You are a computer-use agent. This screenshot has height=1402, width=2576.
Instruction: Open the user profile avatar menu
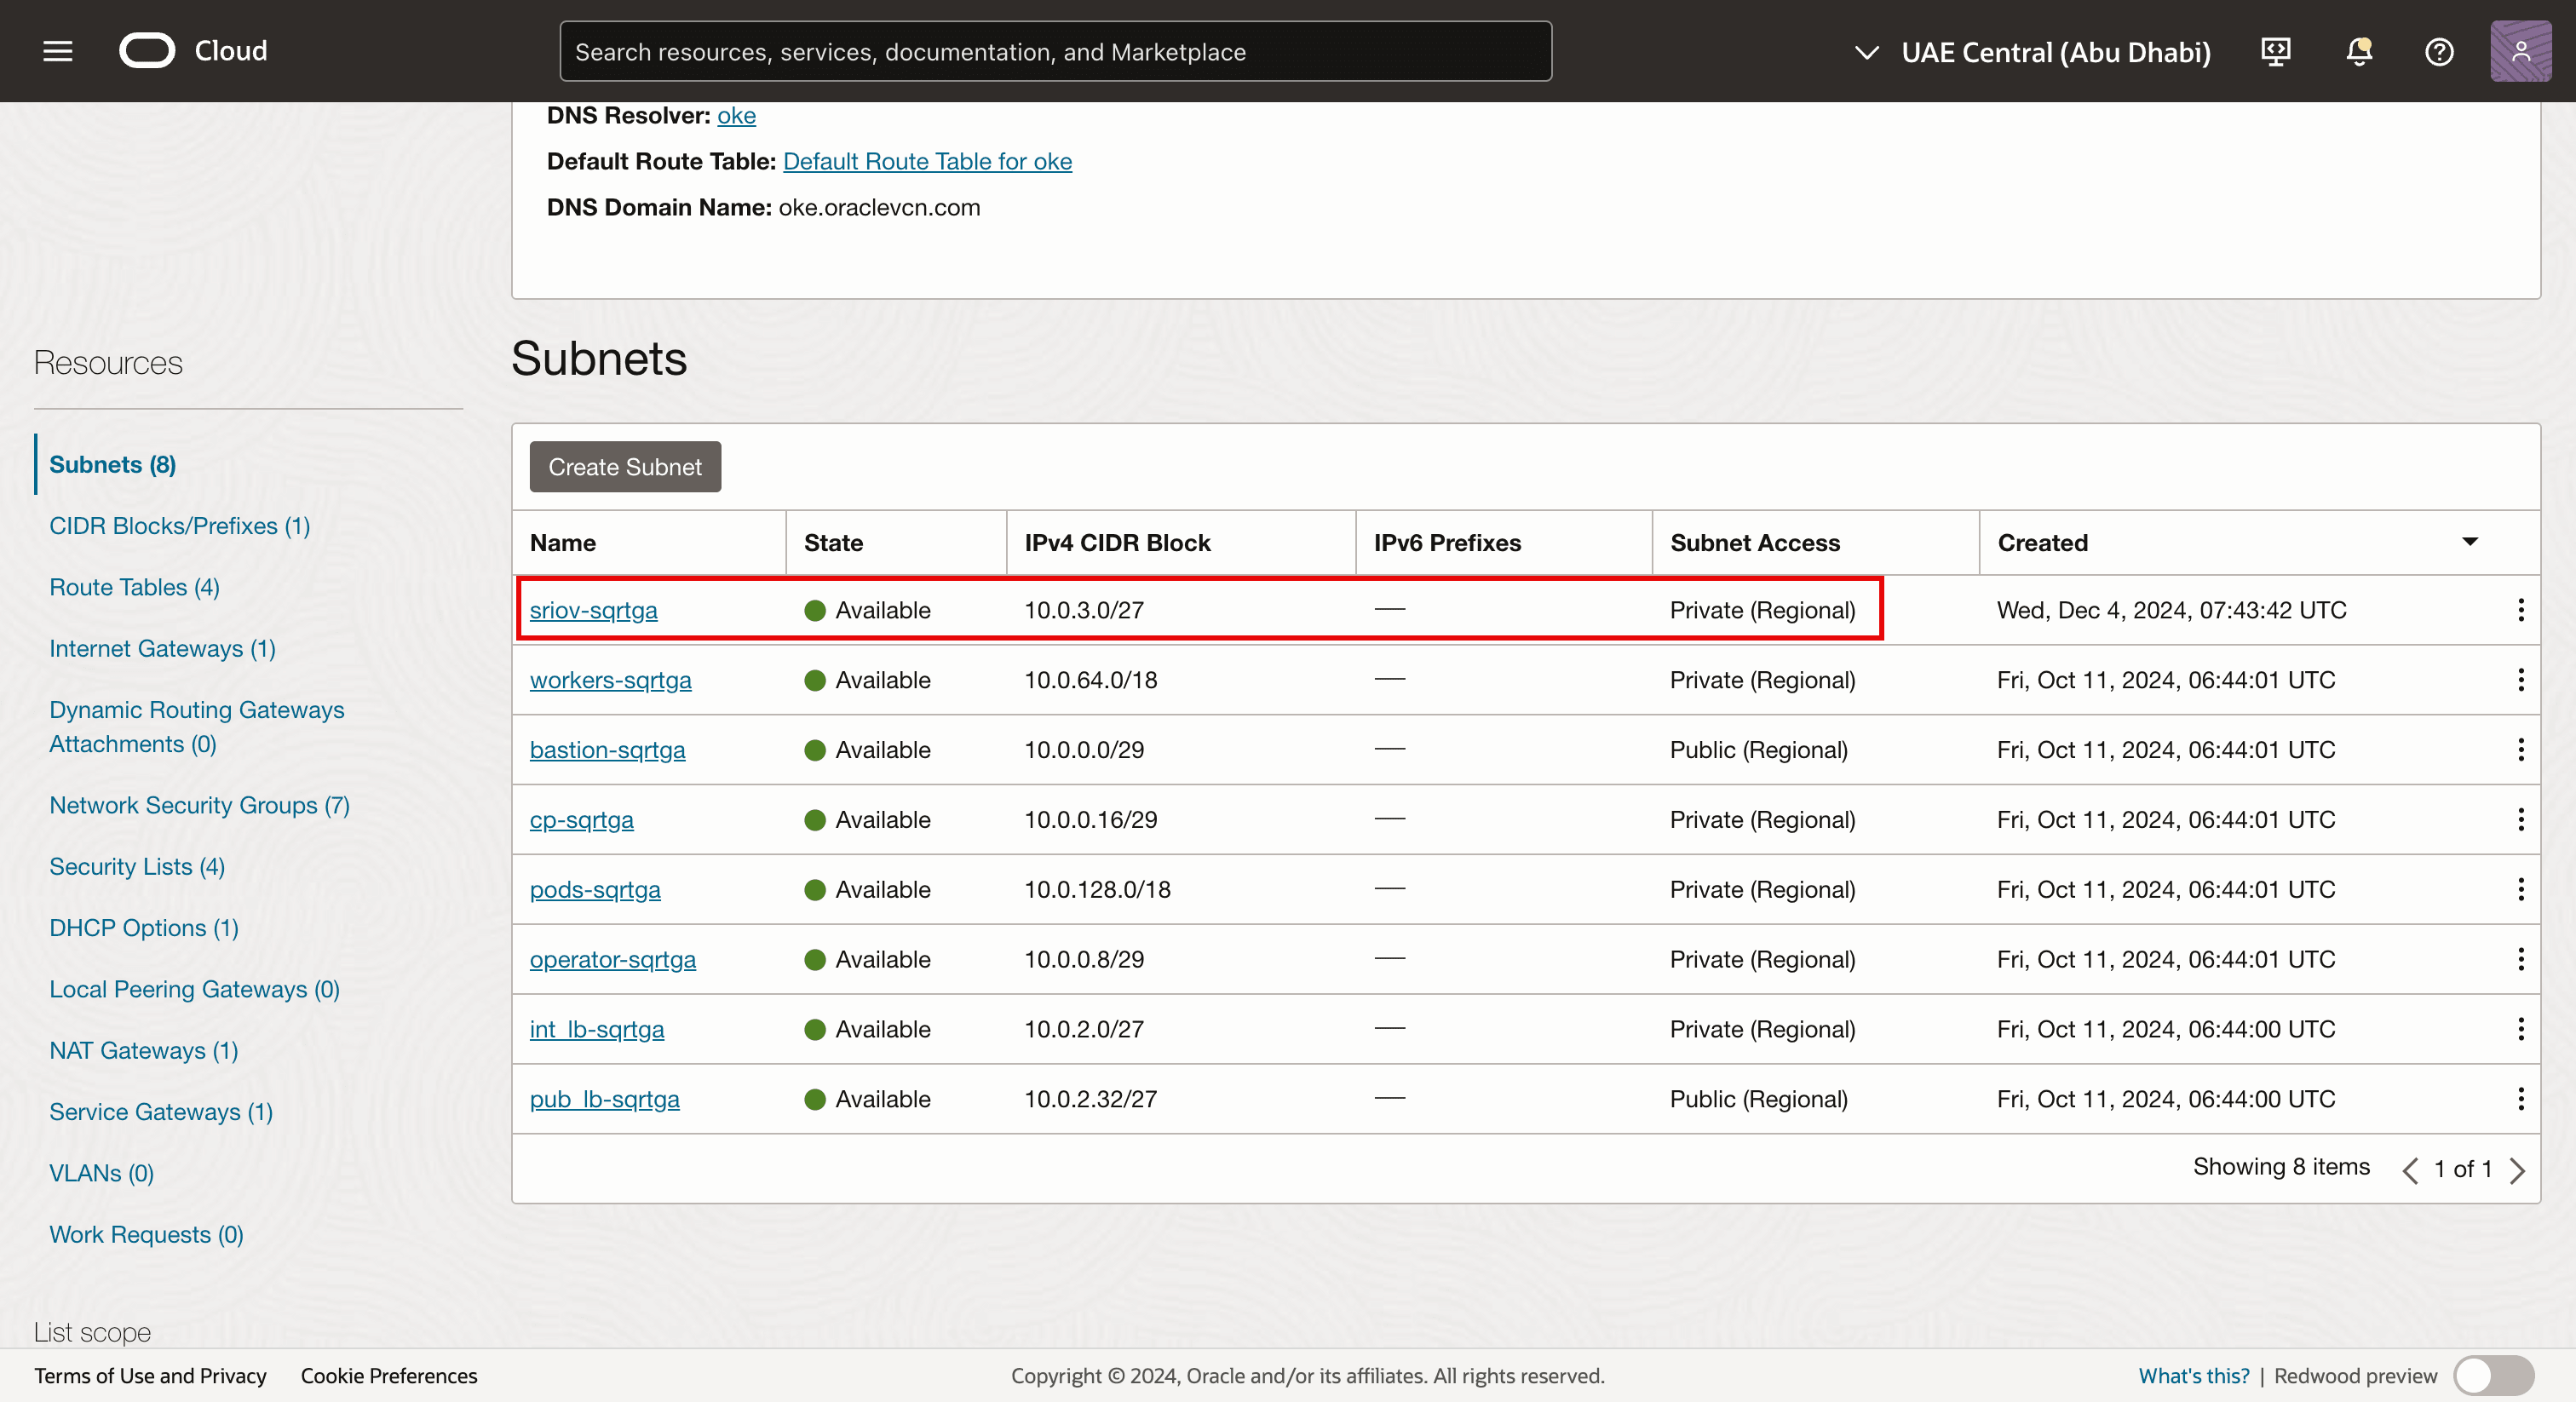click(x=2520, y=51)
